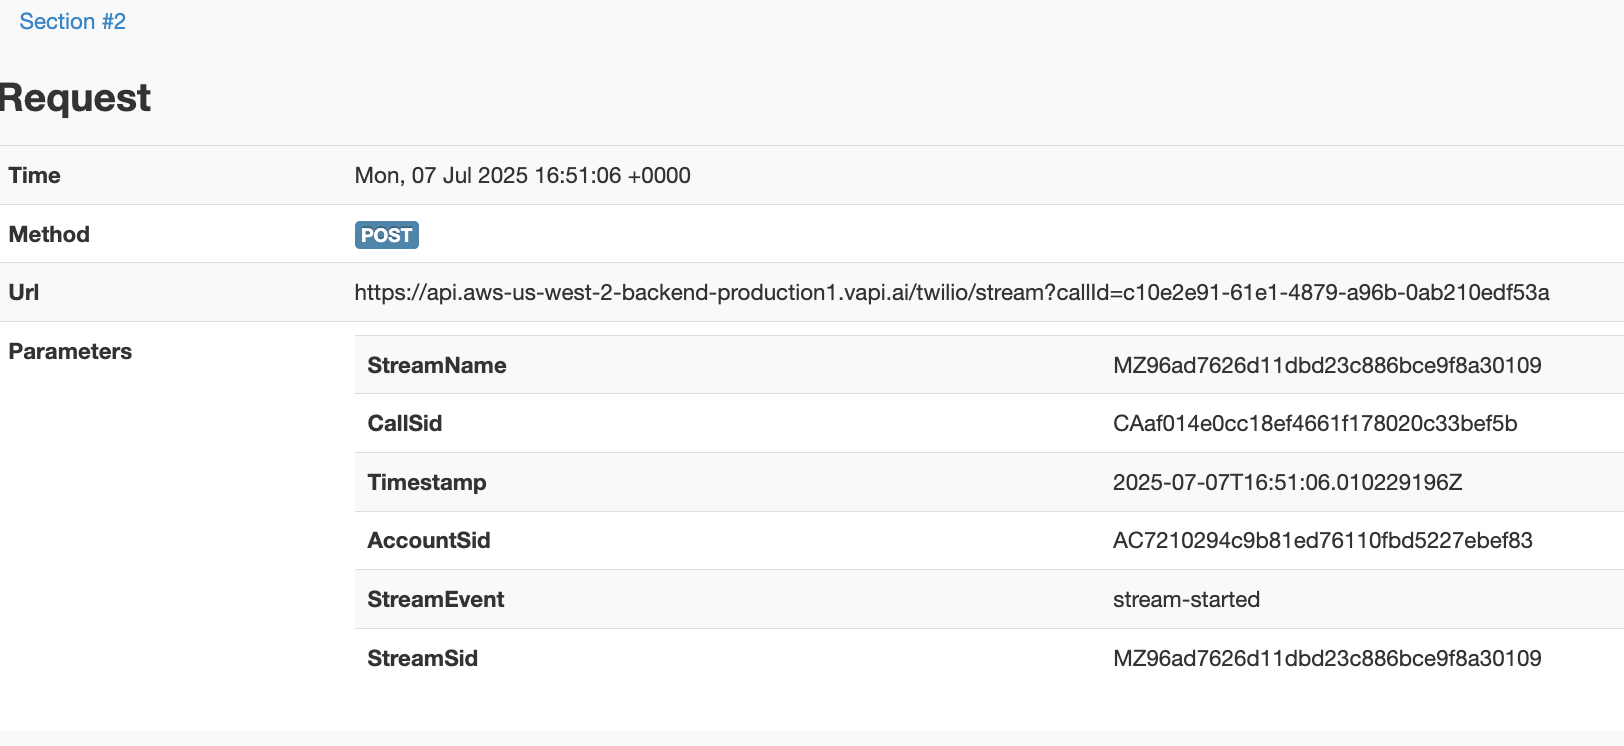Click the StreamSid parameter label
This screenshot has width=1624, height=746.
422,659
